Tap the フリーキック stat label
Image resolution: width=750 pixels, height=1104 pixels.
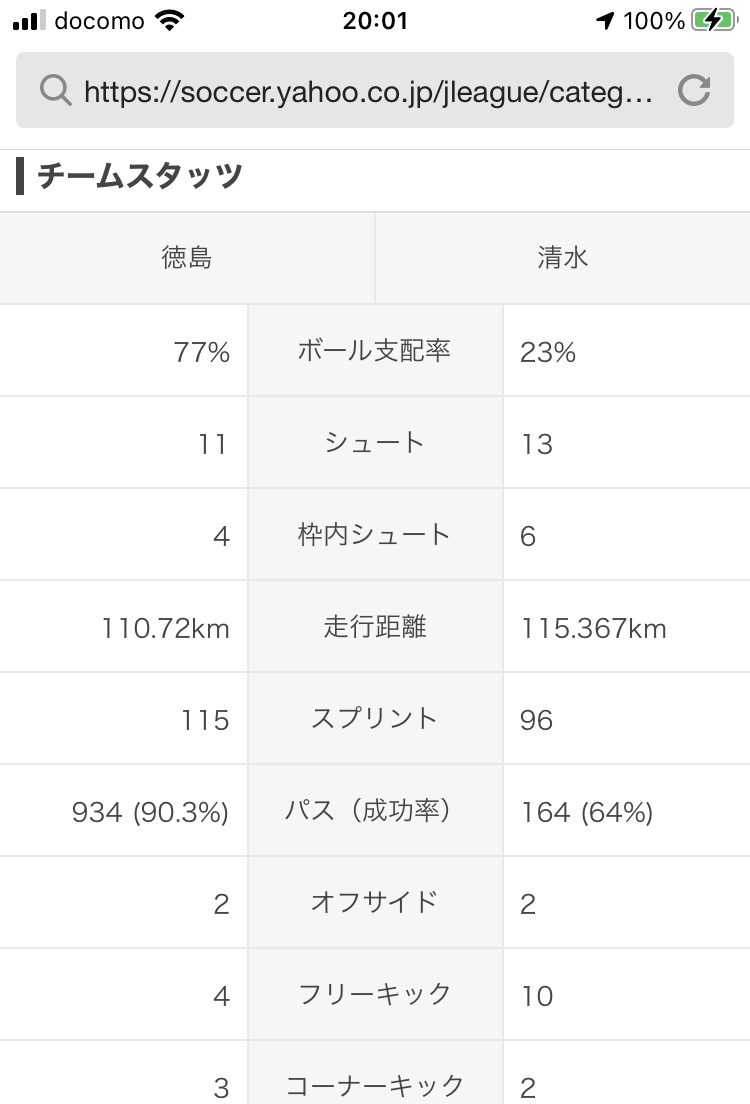point(374,995)
